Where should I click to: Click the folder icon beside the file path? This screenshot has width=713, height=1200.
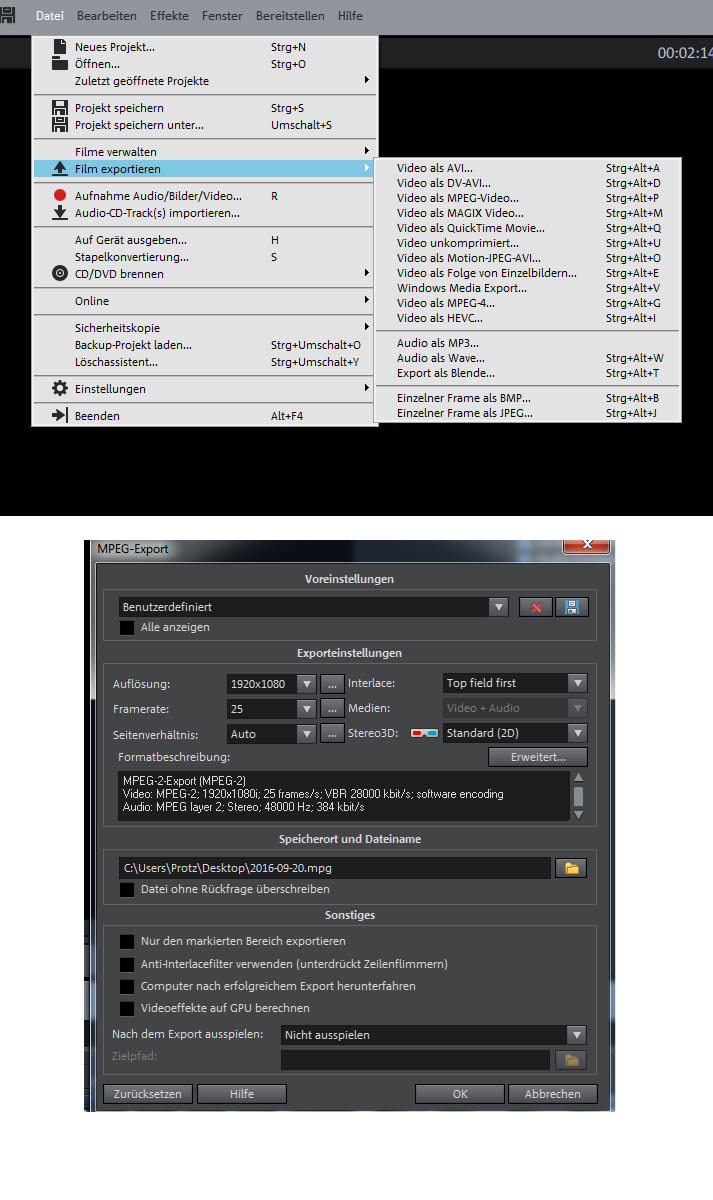point(572,868)
